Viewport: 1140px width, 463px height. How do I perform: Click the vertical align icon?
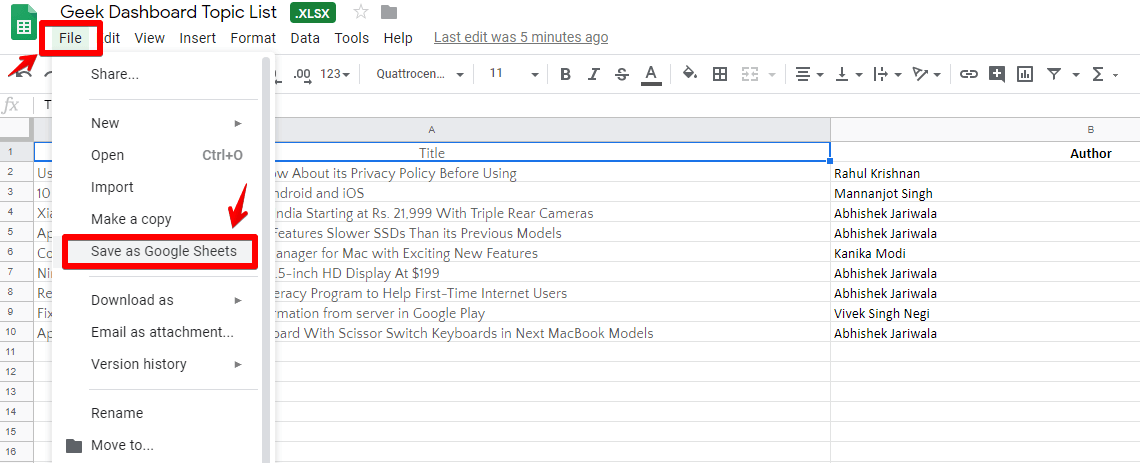coord(843,74)
